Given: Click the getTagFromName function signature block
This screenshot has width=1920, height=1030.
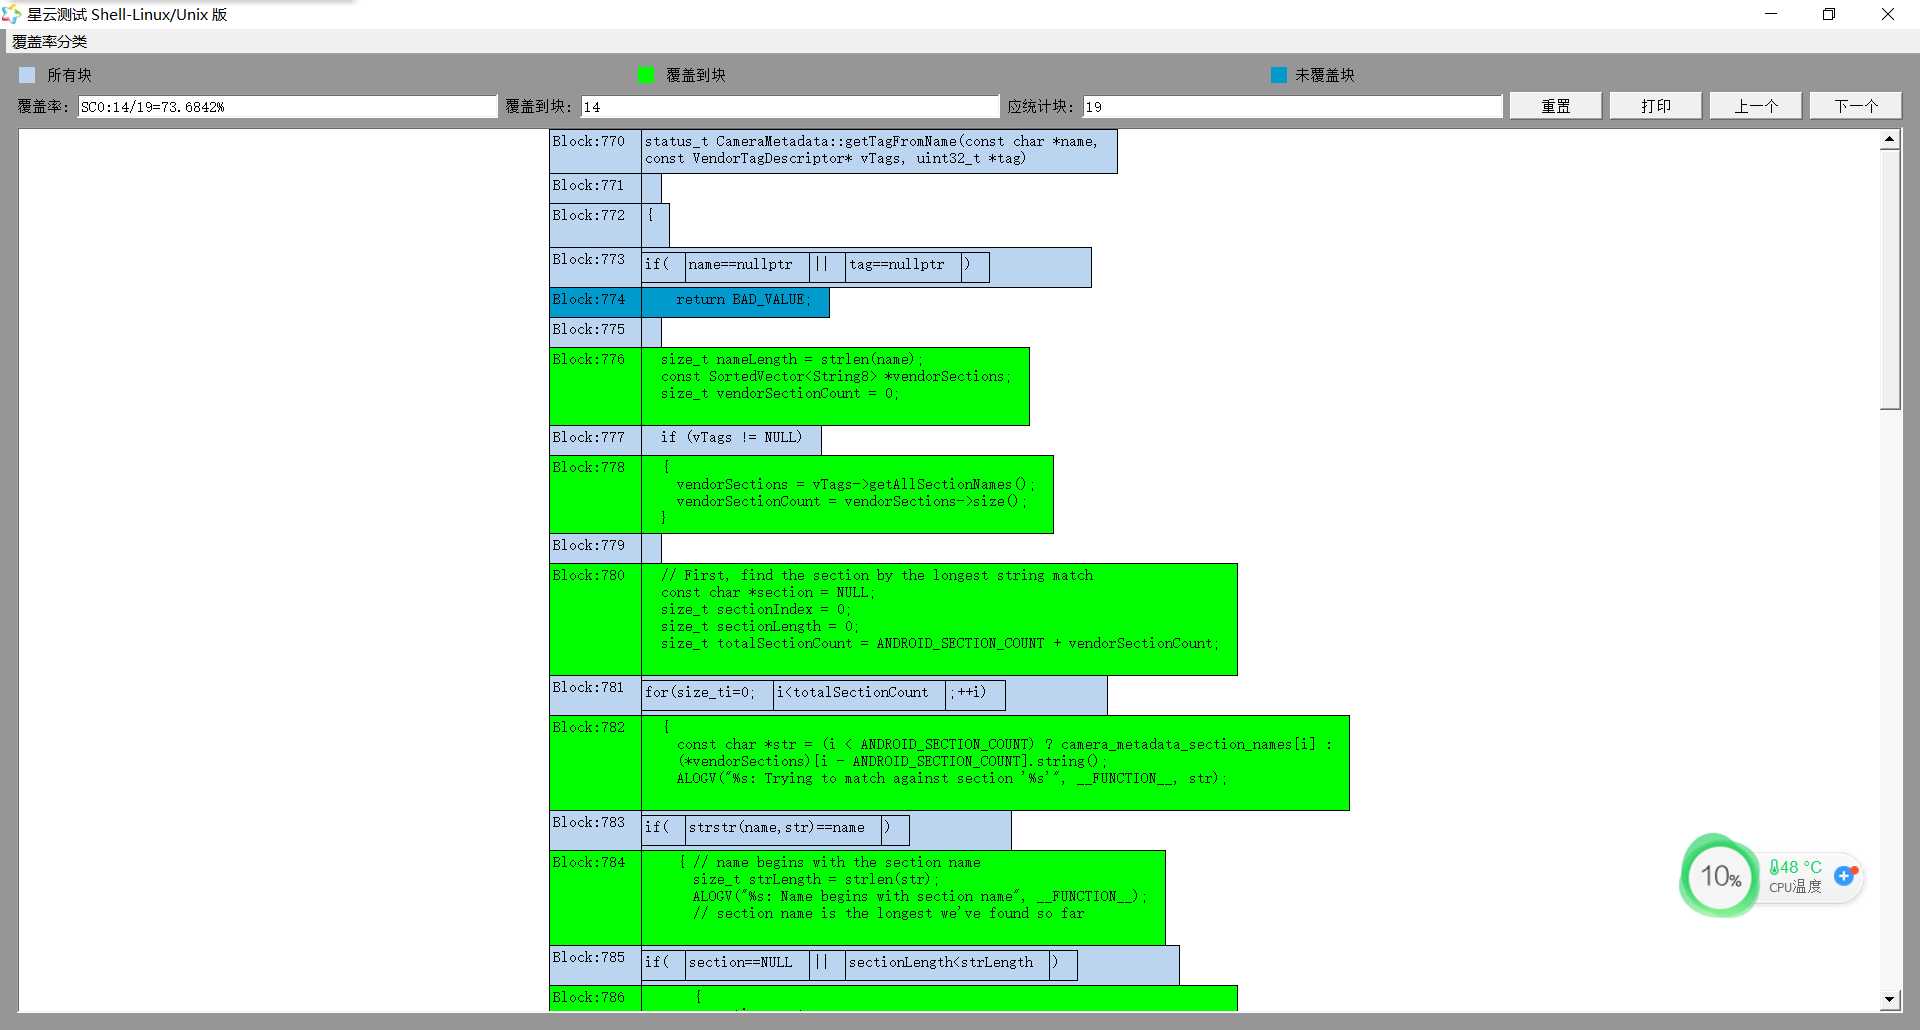Looking at the screenshot, I should [879, 151].
